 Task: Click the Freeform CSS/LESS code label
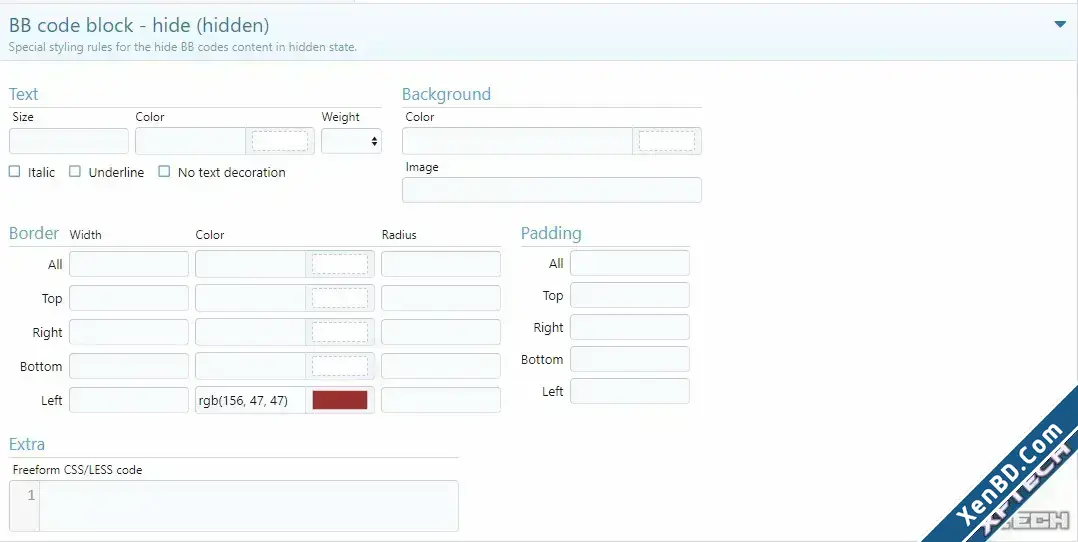click(x=78, y=470)
